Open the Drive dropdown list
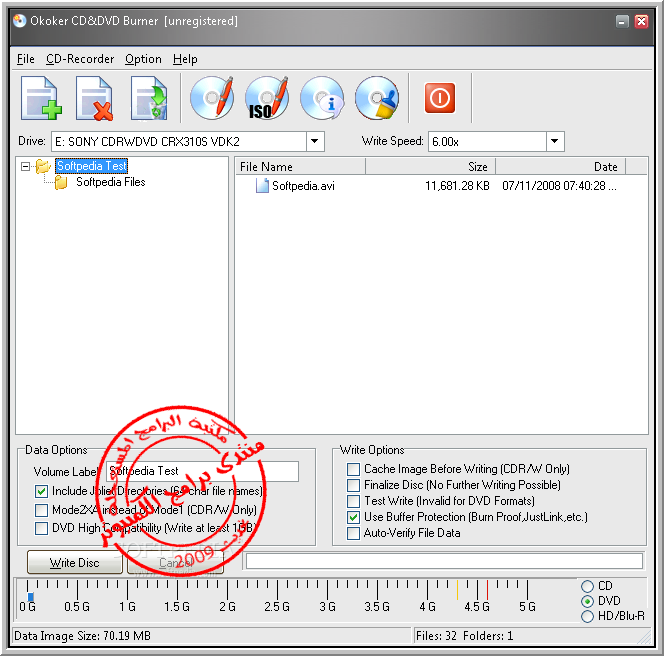This screenshot has width=664, height=656. (315, 141)
